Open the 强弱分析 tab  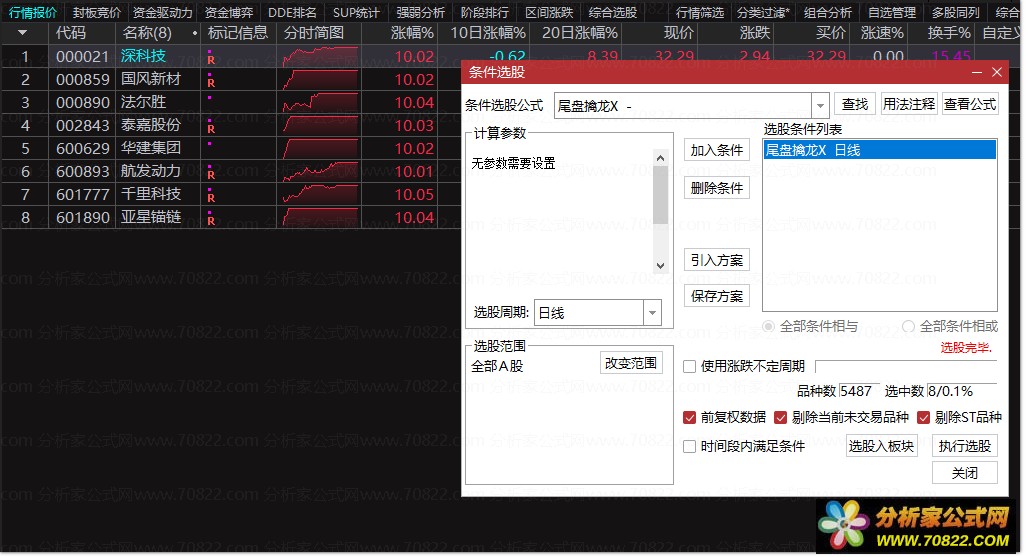(x=420, y=12)
